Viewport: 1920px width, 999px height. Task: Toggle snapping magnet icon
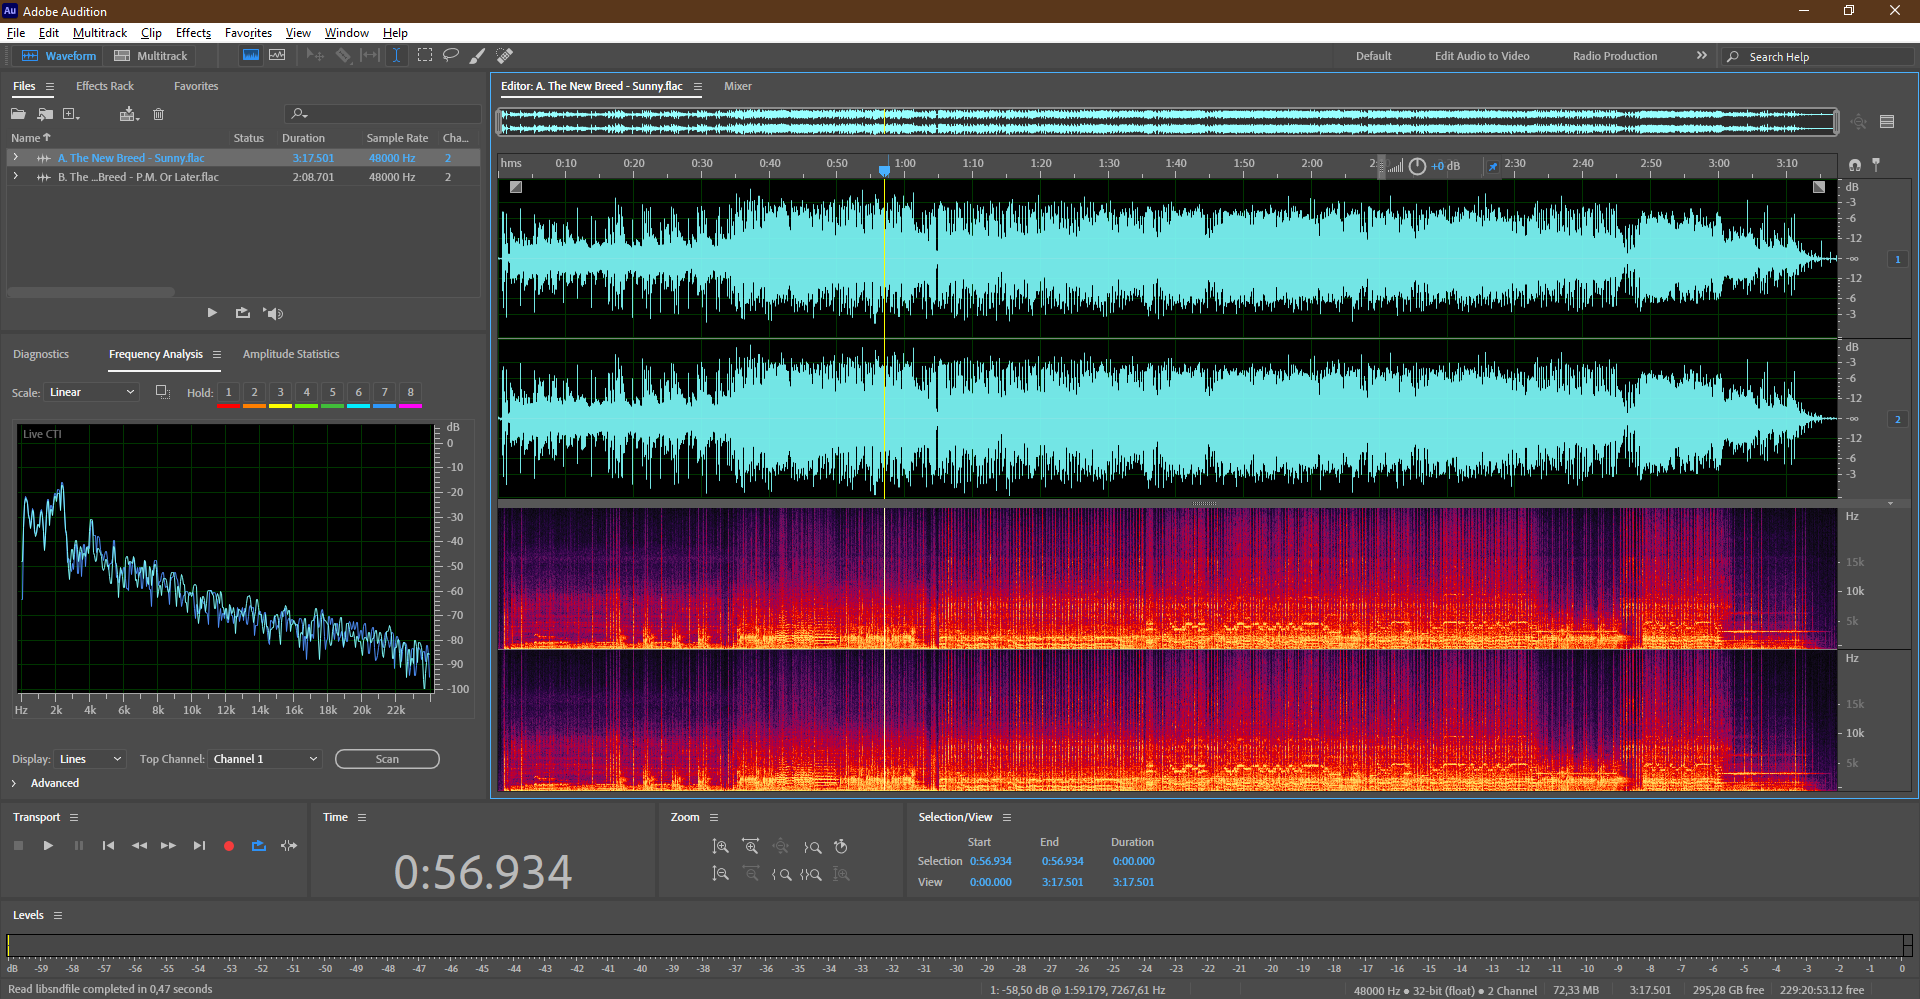1855,165
